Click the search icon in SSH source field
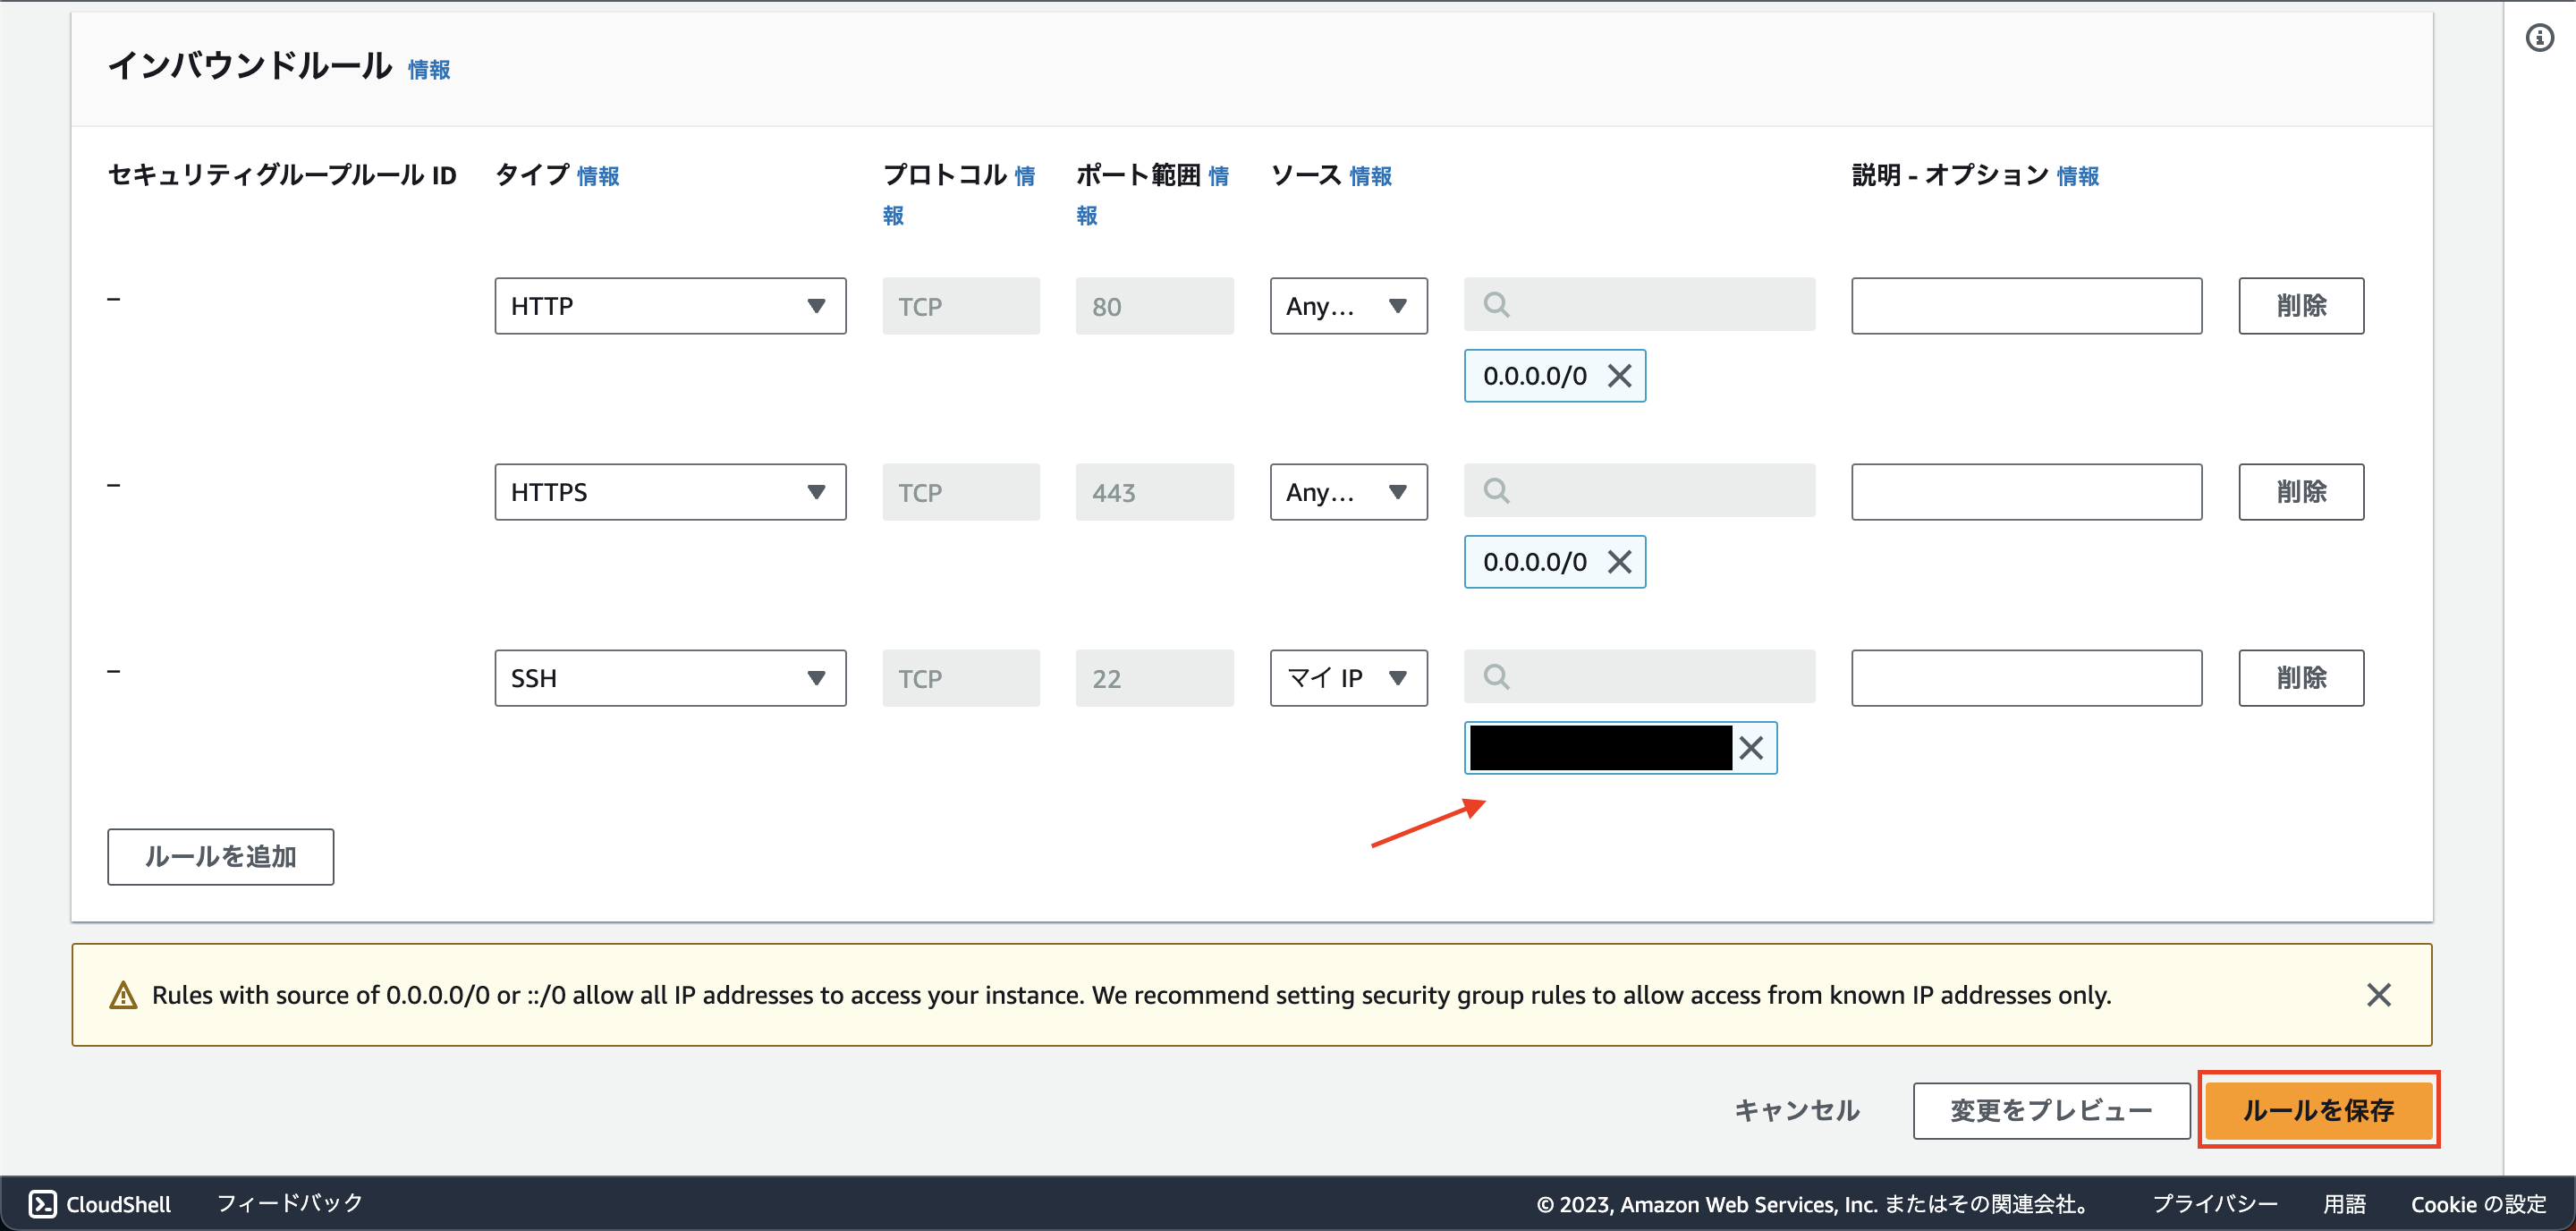Viewport: 2576px width, 1231px height. [x=1496, y=677]
